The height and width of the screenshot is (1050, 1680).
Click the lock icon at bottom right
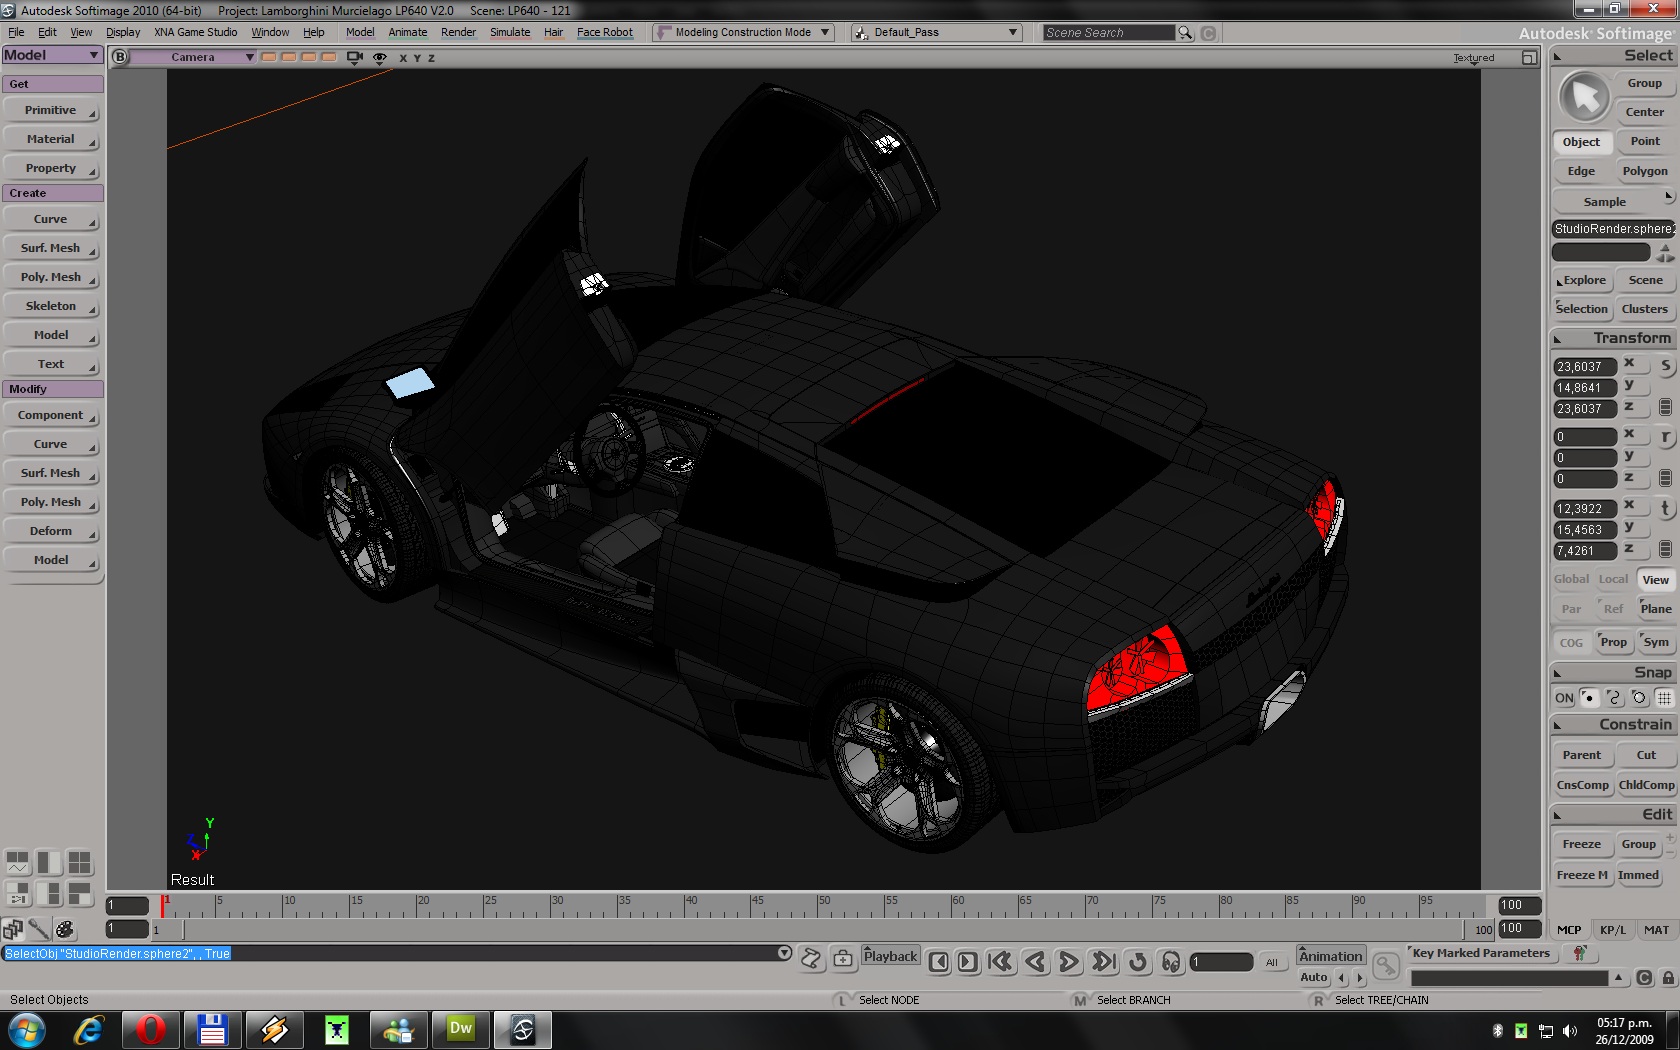coord(1668,978)
